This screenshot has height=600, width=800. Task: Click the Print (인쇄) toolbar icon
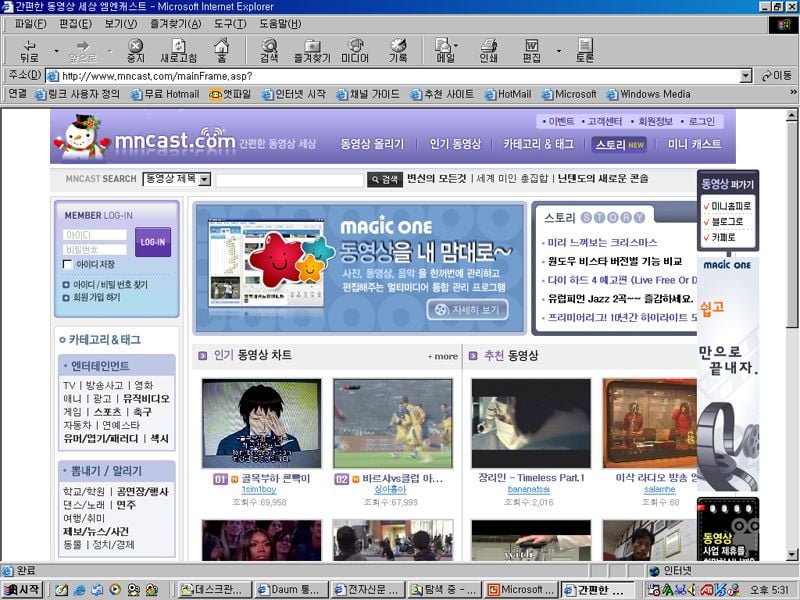tap(488, 50)
